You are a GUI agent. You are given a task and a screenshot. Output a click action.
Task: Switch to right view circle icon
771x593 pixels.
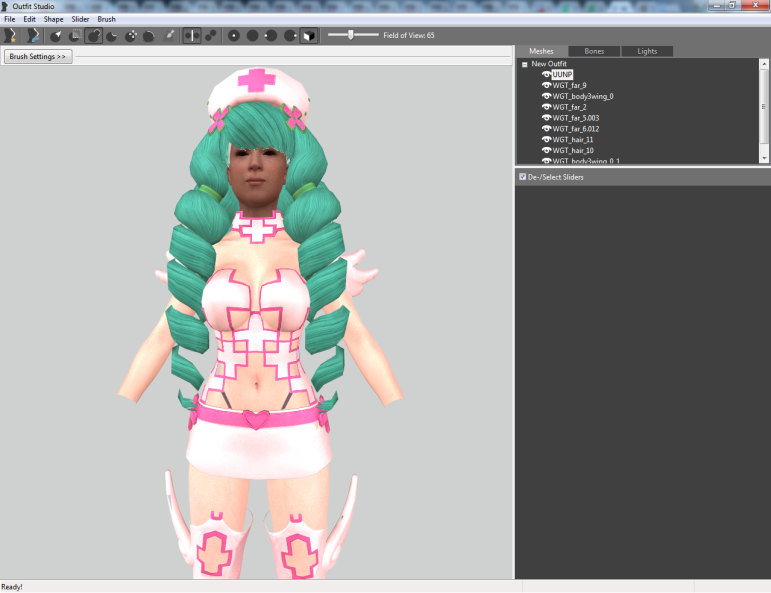(290, 35)
